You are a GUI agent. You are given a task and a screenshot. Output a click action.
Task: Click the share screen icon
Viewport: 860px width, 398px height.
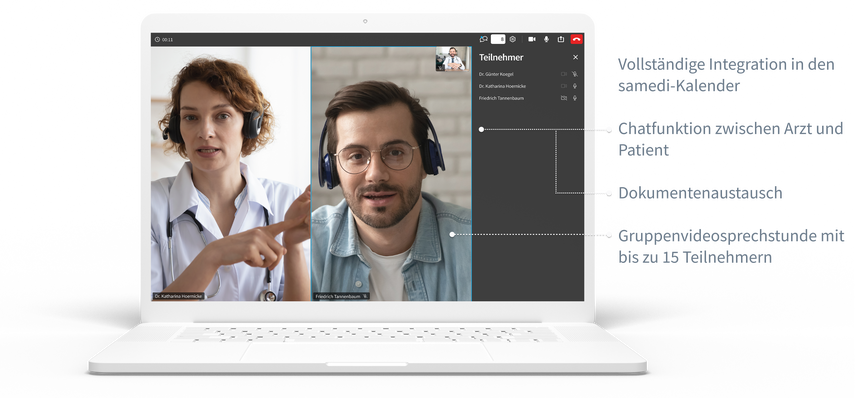(x=561, y=39)
